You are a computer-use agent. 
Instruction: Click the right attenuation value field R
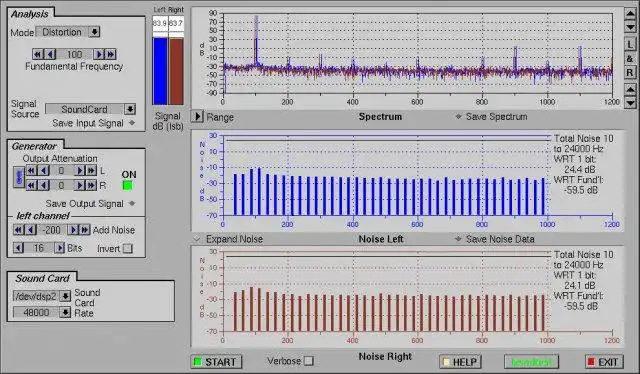[x=62, y=186]
